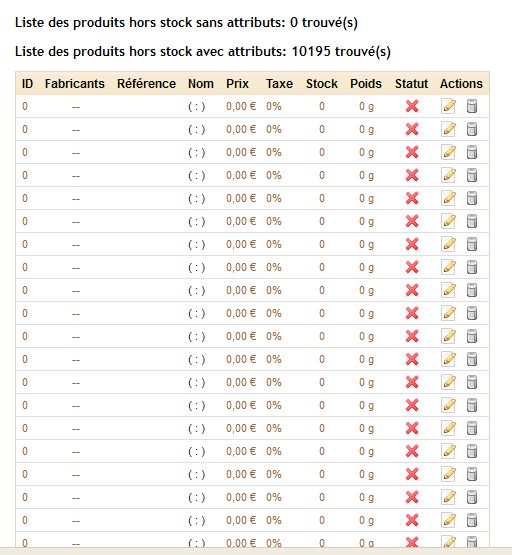Select the heading about products sans attributs
The image size is (512, 555).
click(x=186, y=23)
